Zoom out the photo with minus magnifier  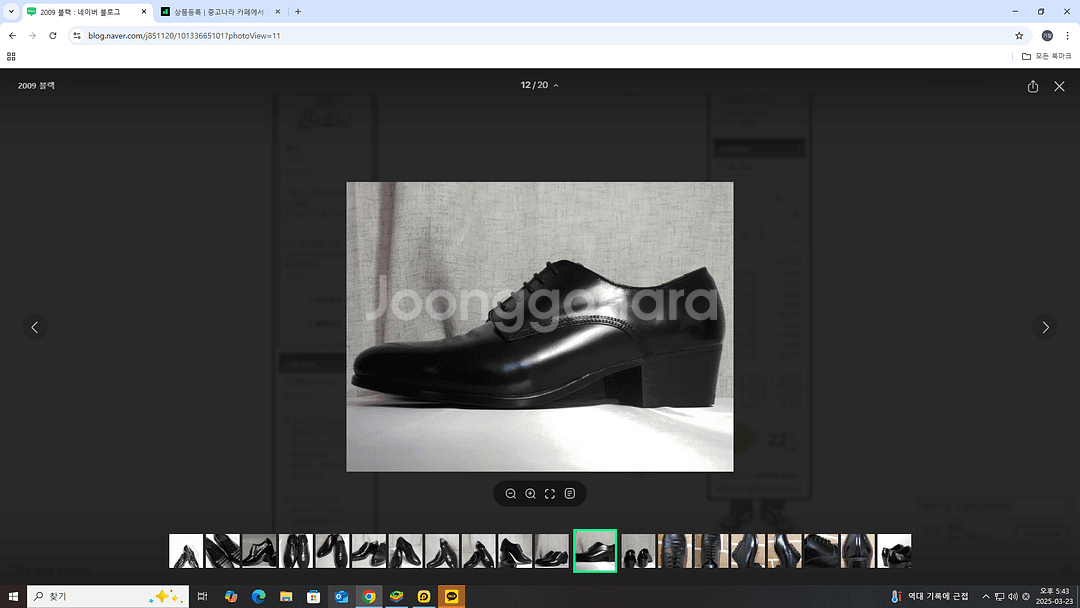pos(510,494)
